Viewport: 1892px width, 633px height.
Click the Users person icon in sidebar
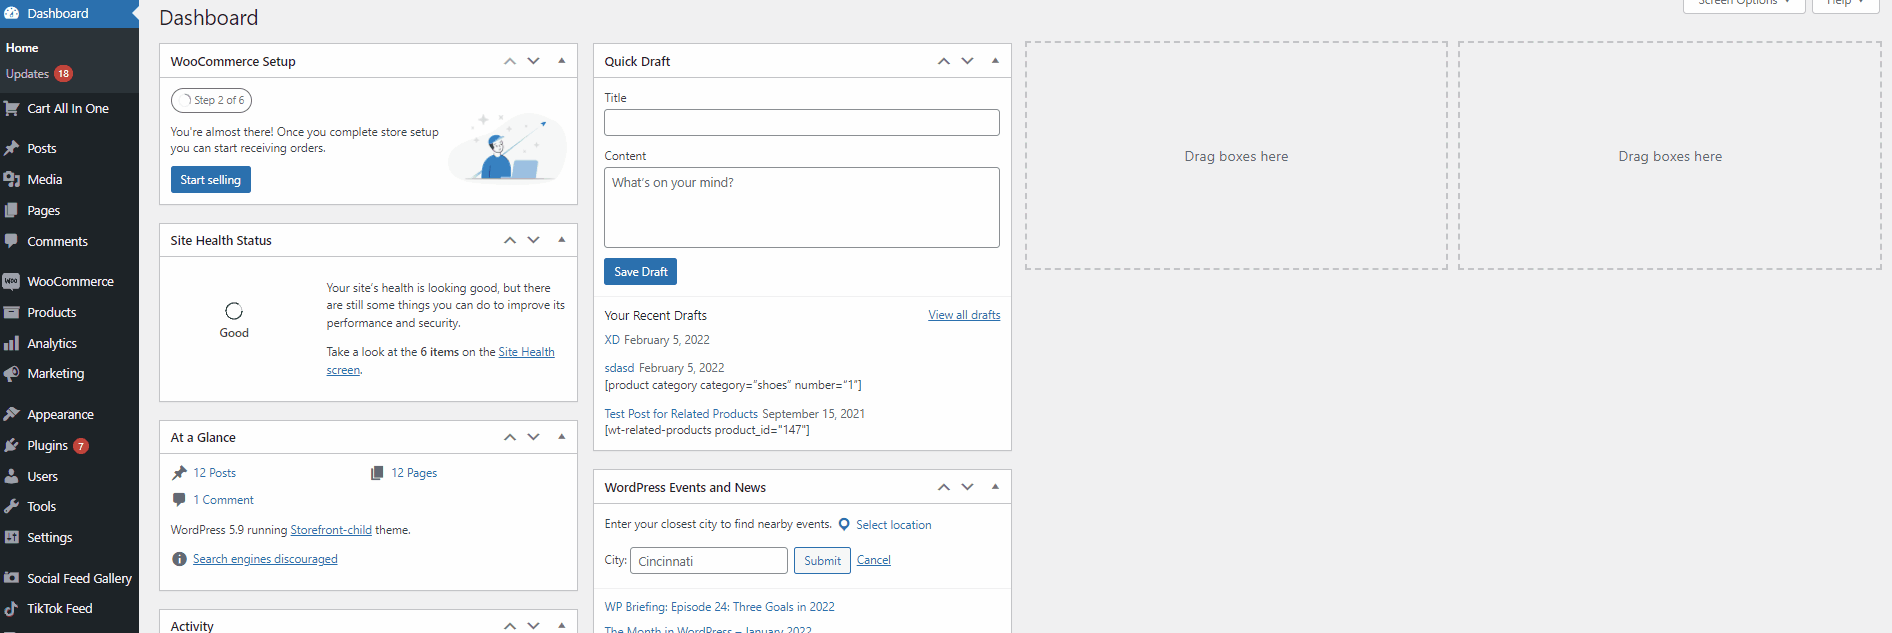12,476
